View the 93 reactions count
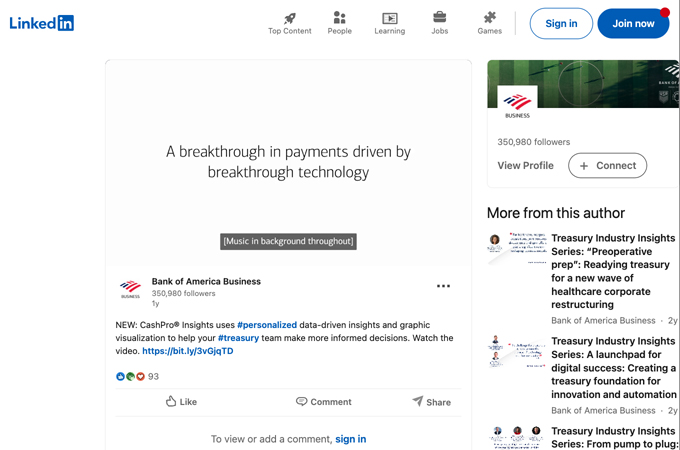The width and height of the screenshot is (680, 450). coord(154,376)
